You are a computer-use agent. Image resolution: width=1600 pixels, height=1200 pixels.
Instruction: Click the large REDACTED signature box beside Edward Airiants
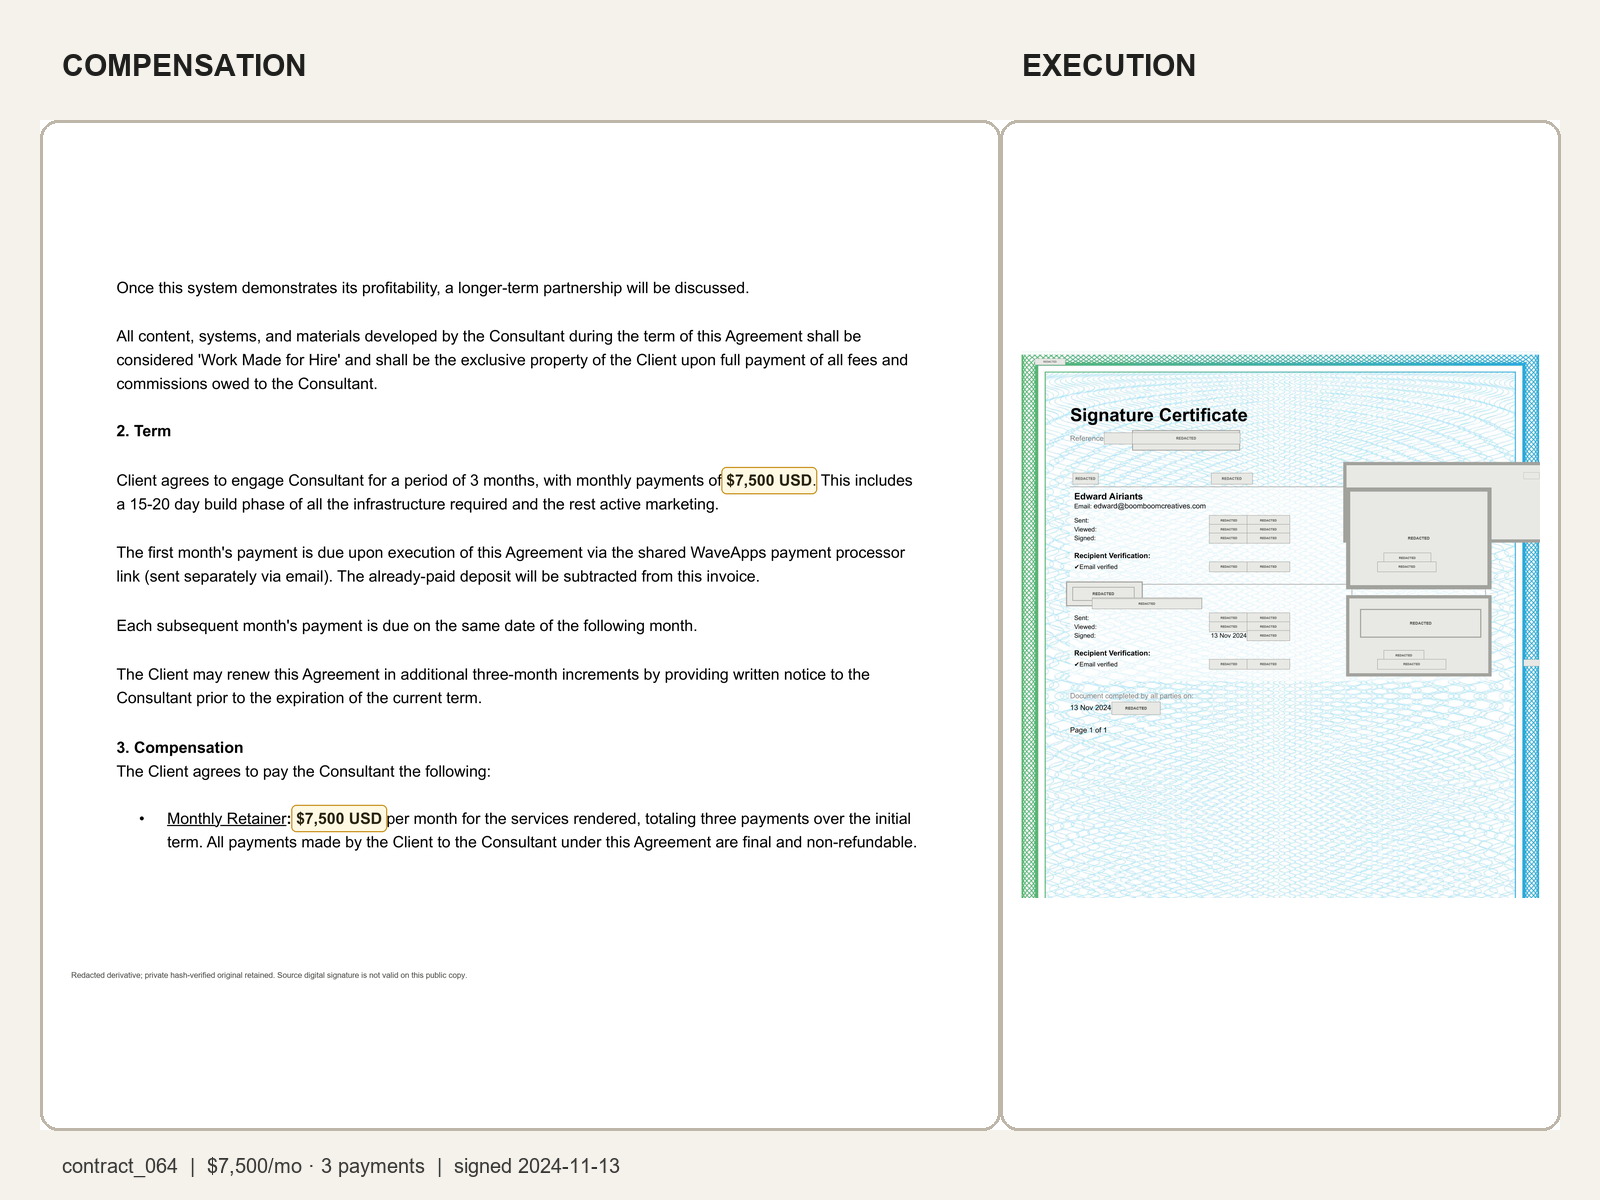coord(1419,538)
